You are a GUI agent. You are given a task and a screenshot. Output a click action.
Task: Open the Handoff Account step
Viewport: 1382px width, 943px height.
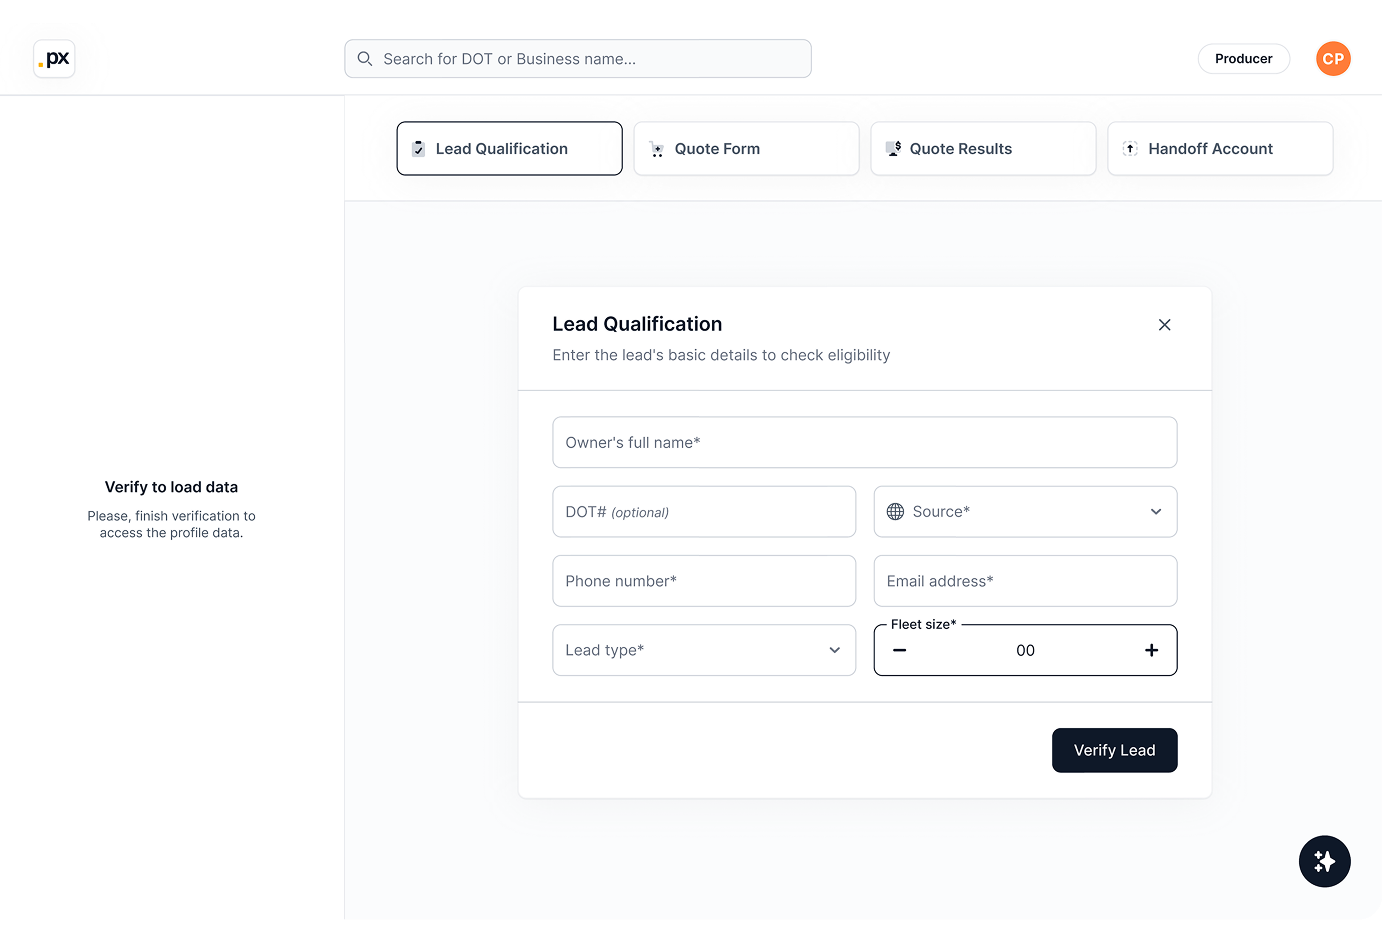pyautogui.click(x=1220, y=148)
